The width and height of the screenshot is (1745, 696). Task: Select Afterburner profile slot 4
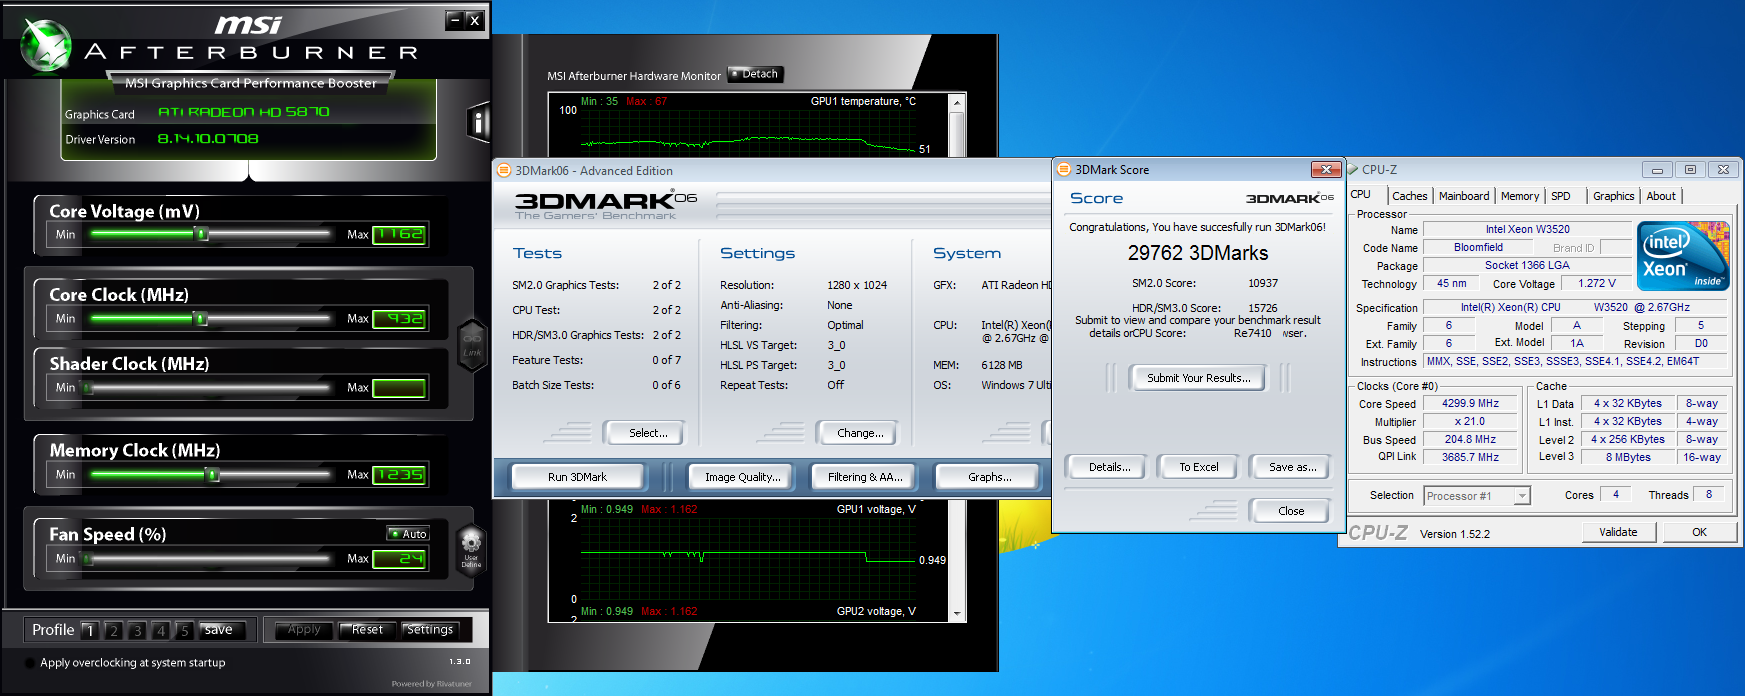pyautogui.click(x=160, y=630)
